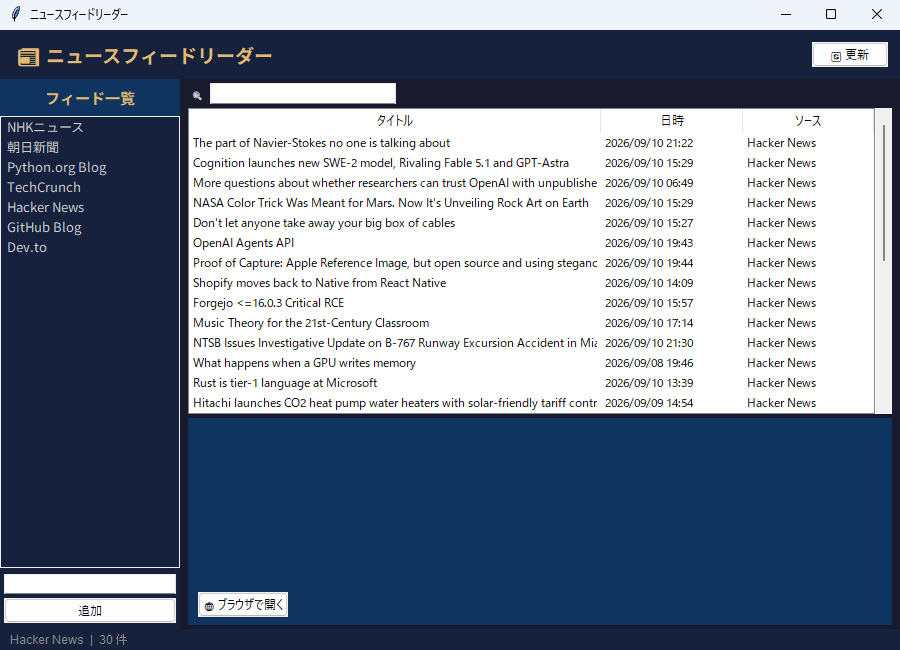Select Proof of Capture article
The height and width of the screenshot is (650, 900).
click(531, 263)
